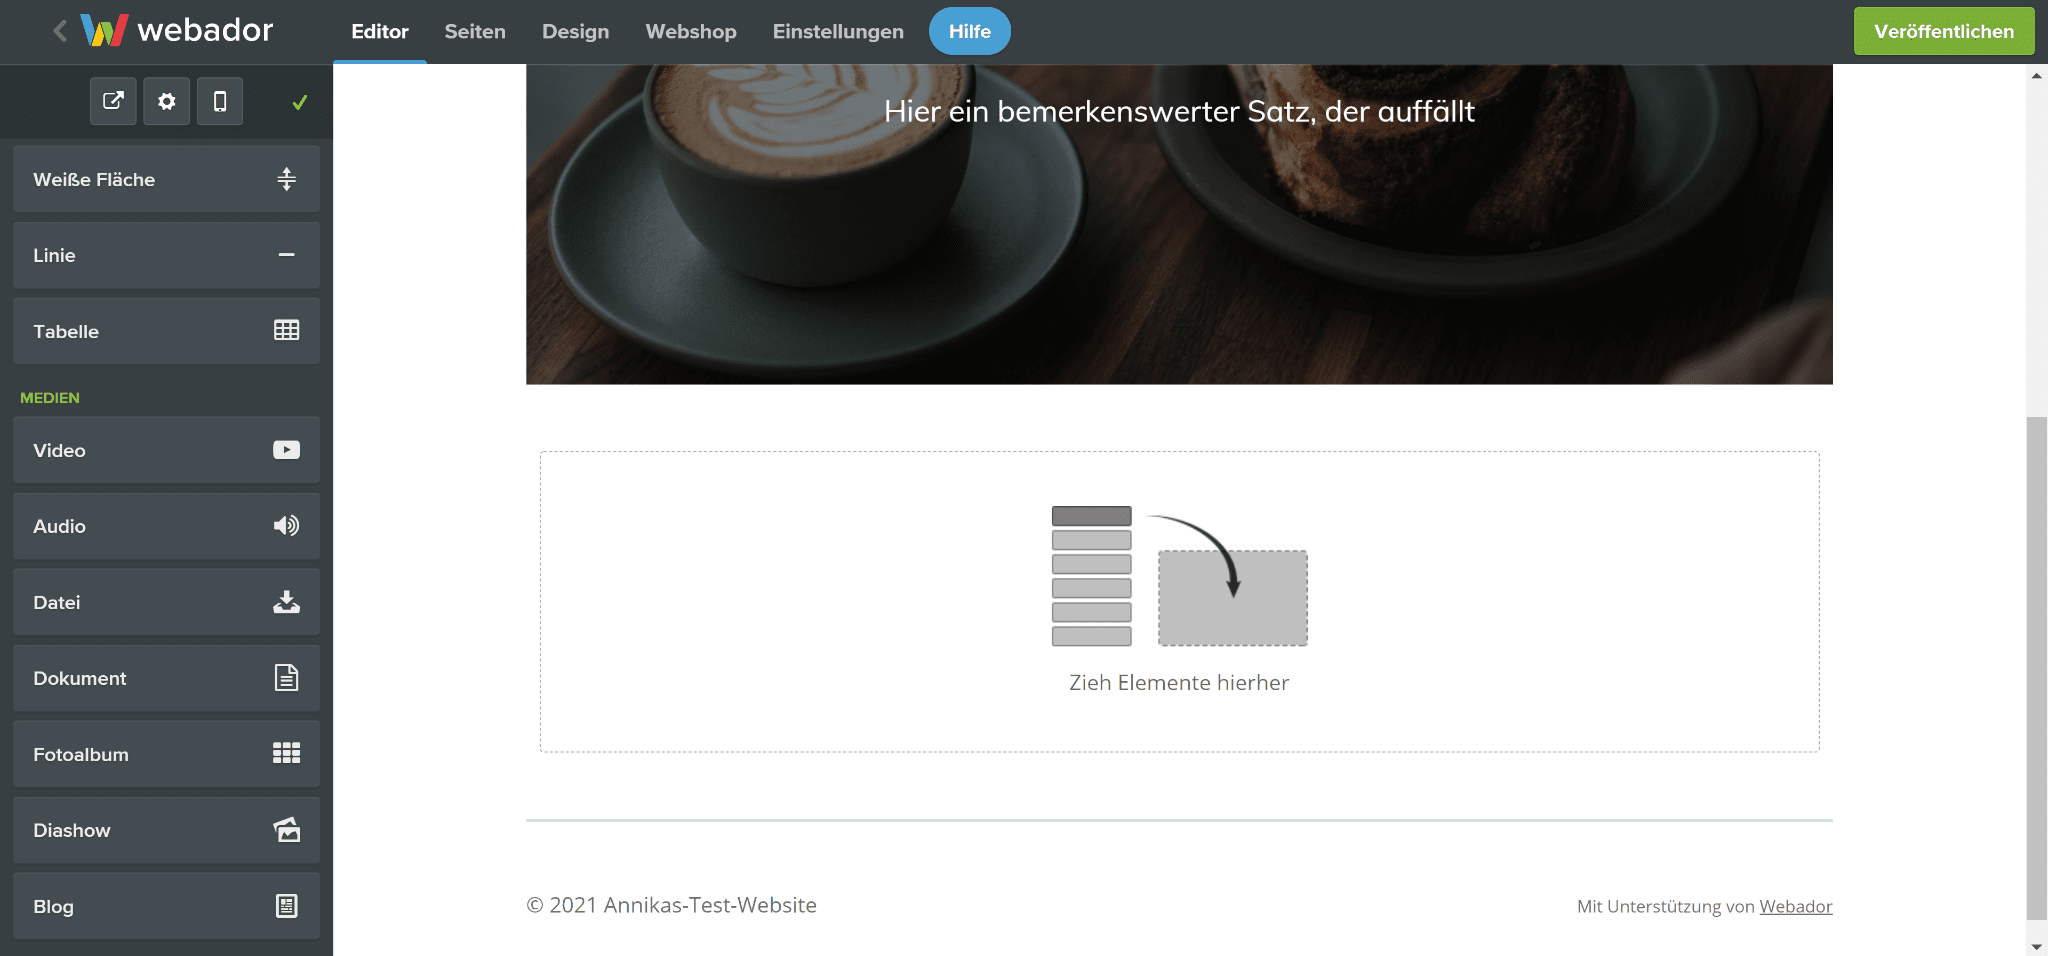The width and height of the screenshot is (2048, 956).
Task: Choose the Fotoalbum element label
Action: point(81,755)
